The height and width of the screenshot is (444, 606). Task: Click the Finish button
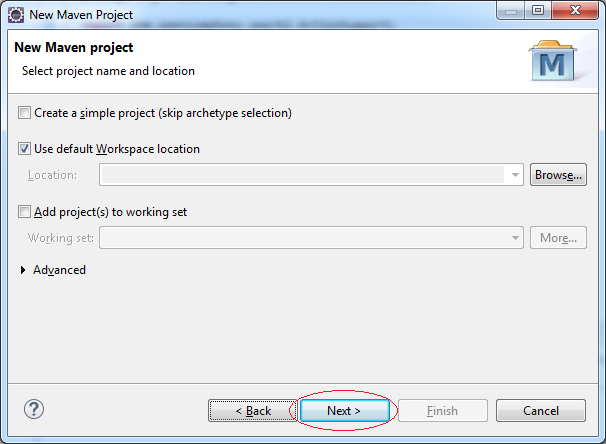(443, 410)
